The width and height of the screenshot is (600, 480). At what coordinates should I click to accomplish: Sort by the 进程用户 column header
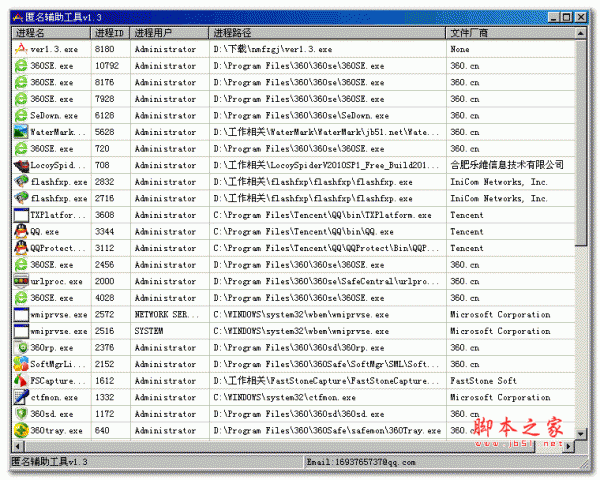170,33
